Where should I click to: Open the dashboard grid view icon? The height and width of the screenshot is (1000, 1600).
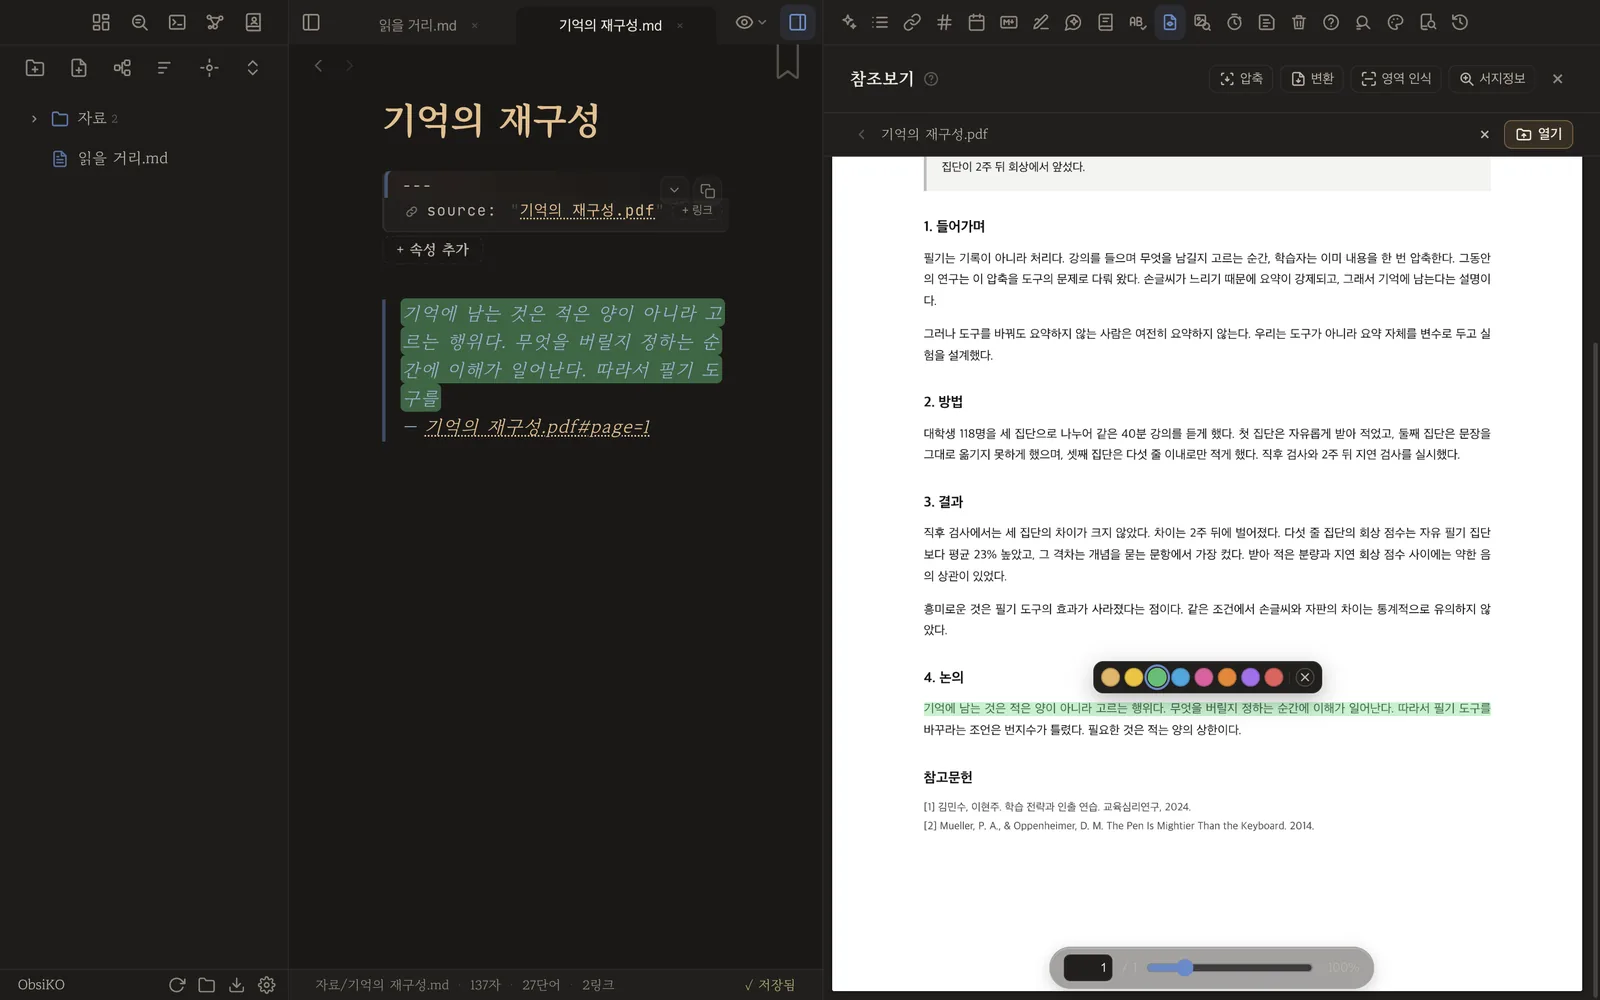(x=101, y=22)
